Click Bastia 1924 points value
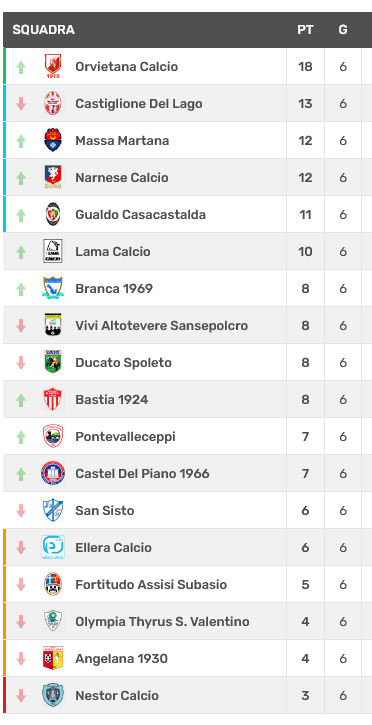Screen dimensions: 372x725 coord(305,399)
